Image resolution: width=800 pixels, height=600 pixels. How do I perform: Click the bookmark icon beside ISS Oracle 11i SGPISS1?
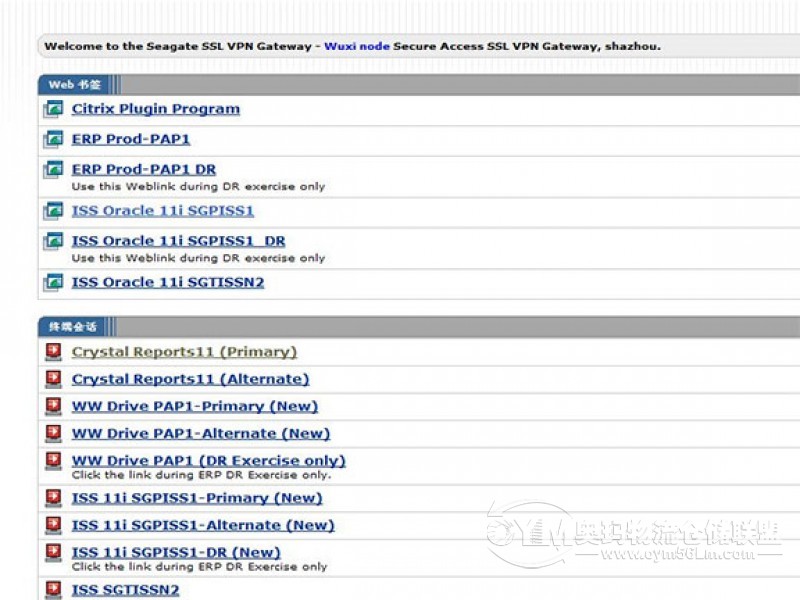[53, 210]
